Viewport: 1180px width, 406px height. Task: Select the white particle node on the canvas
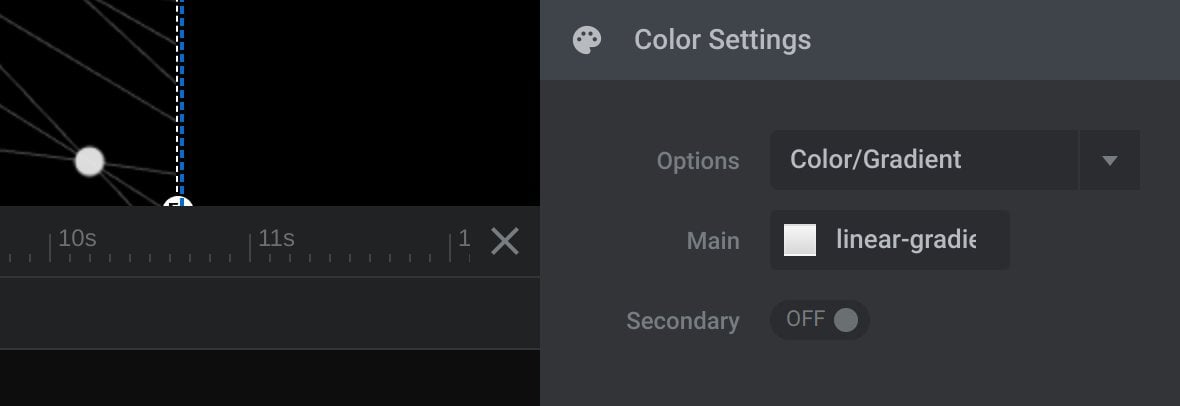click(90, 161)
